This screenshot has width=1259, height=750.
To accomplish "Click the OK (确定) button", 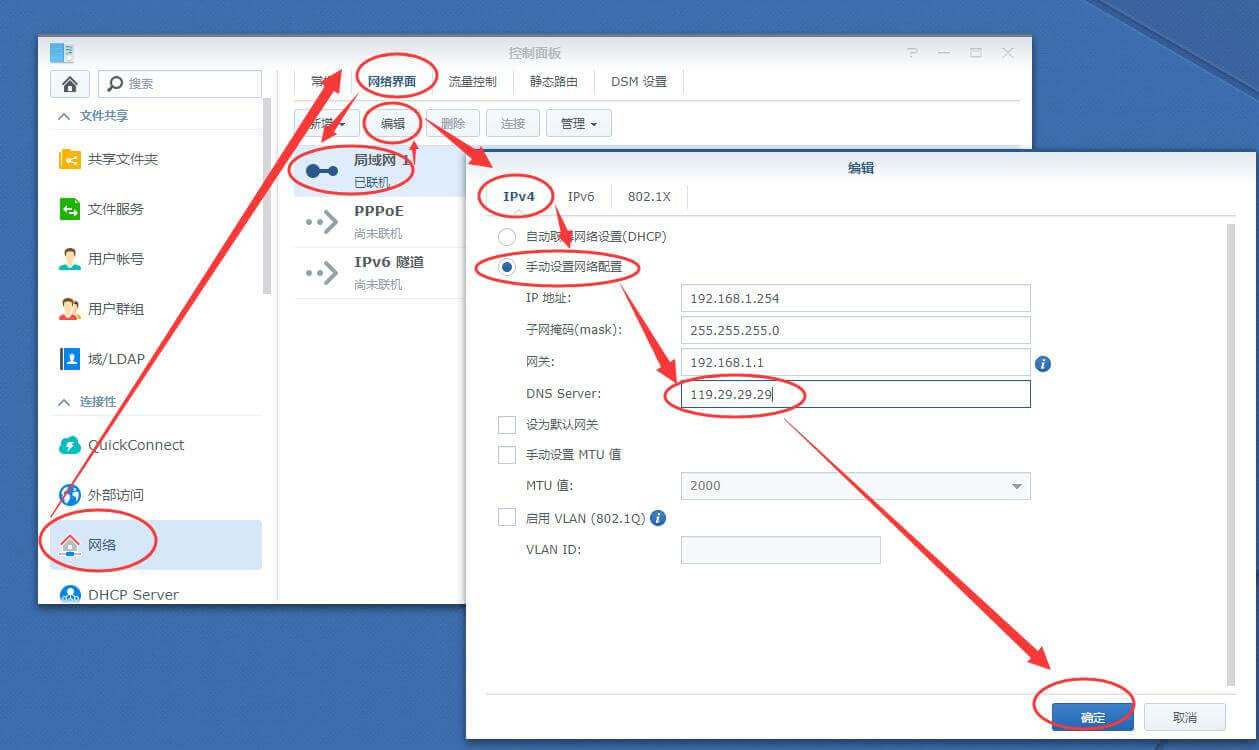I will [1092, 717].
